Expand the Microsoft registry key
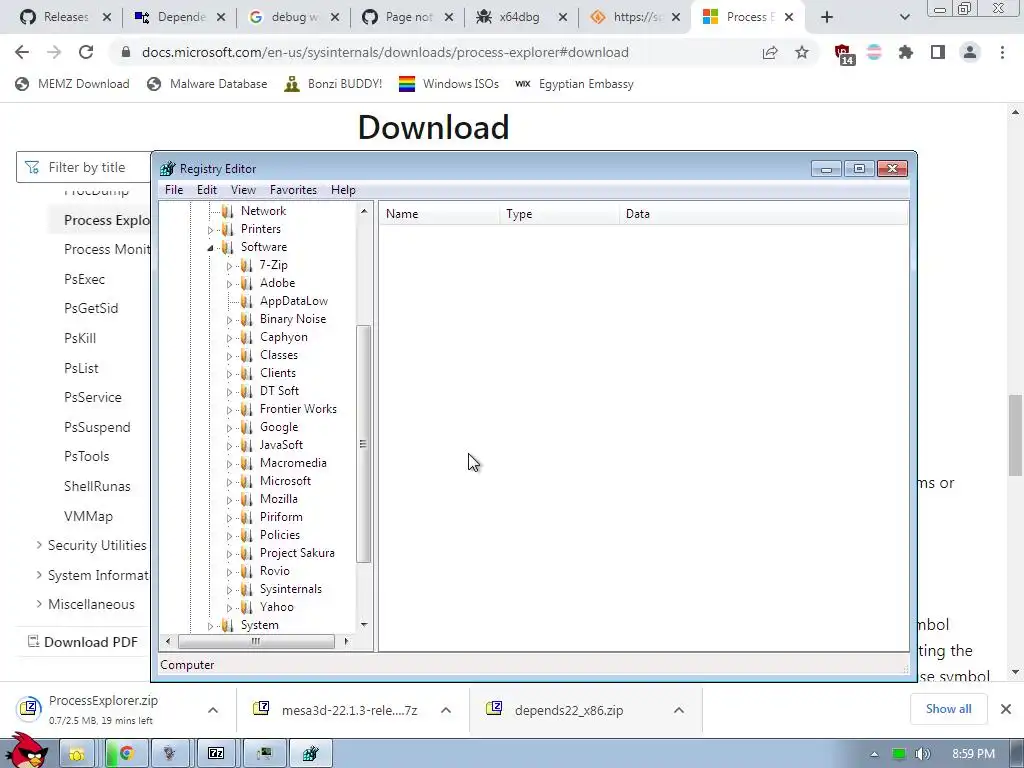The height and width of the screenshot is (768, 1024). 229,482
